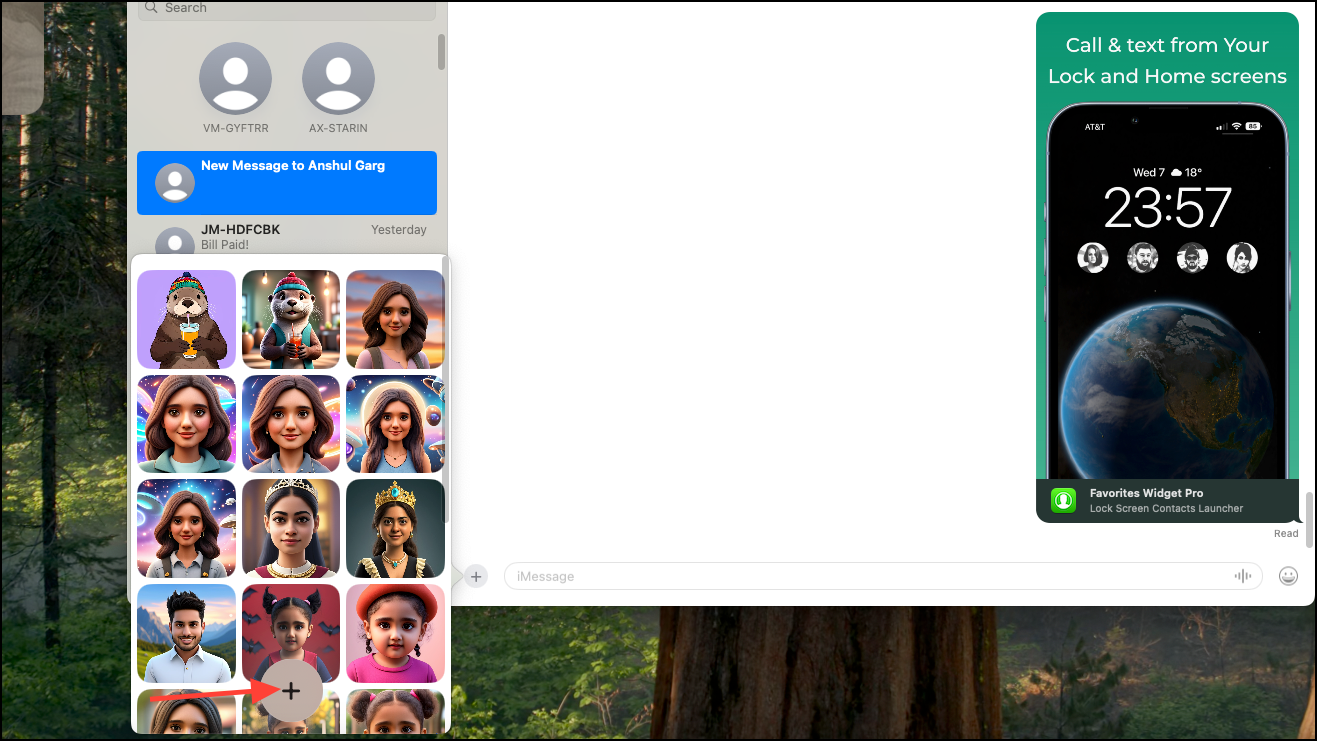Click the "Read" receipt label
1317x741 pixels.
[x=1286, y=534]
